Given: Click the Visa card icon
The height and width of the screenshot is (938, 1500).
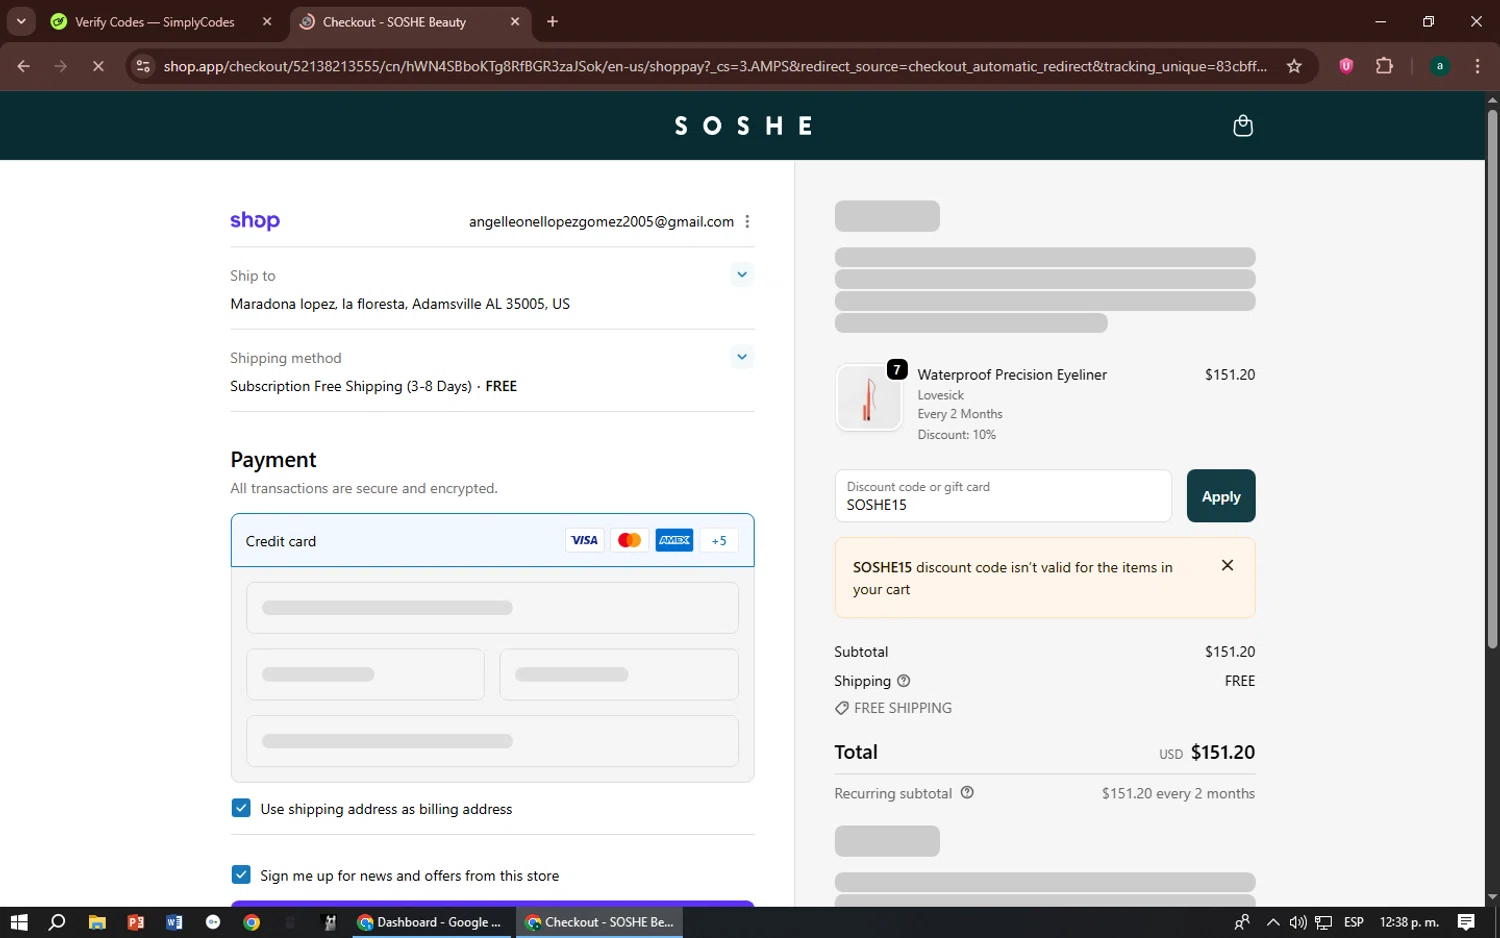Looking at the screenshot, I should 584,541.
